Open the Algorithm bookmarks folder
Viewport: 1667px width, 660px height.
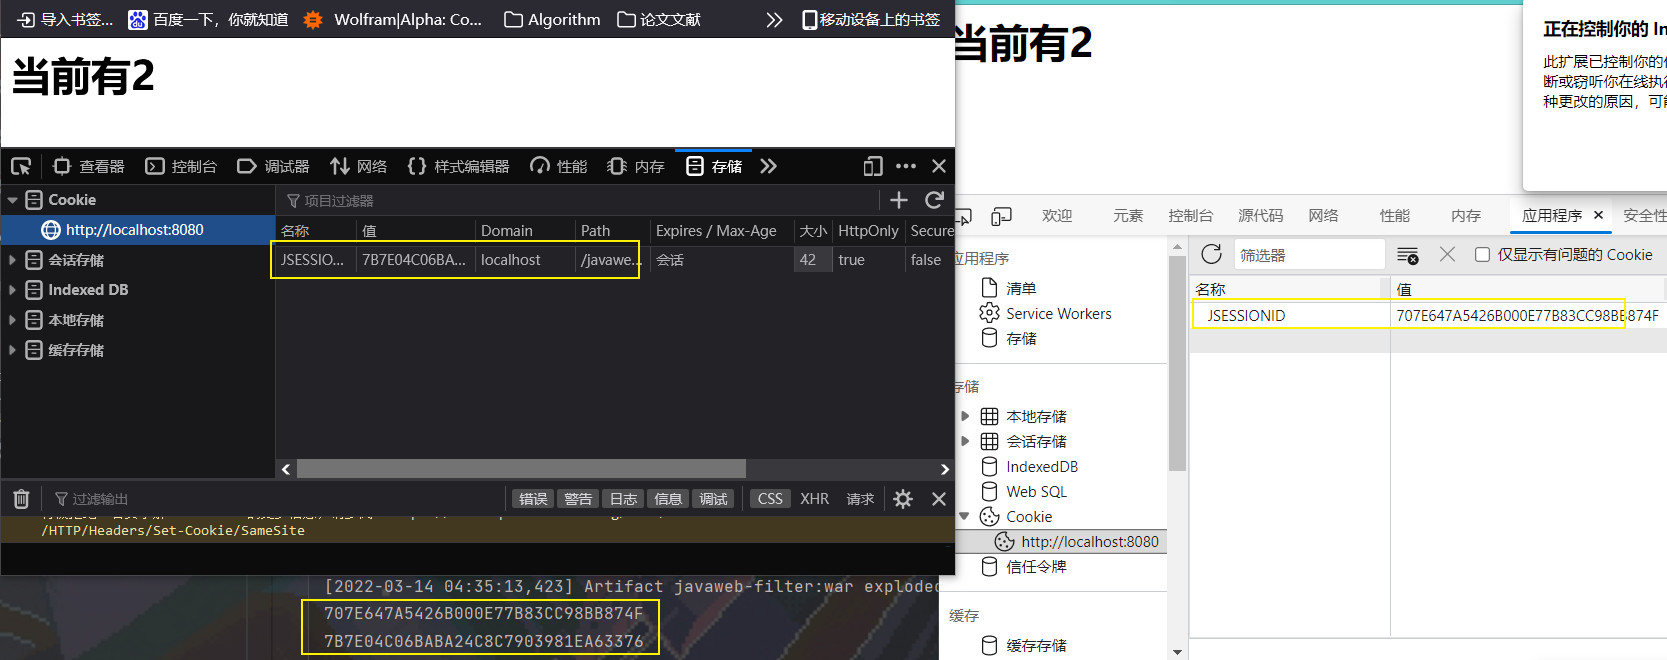click(552, 19)
